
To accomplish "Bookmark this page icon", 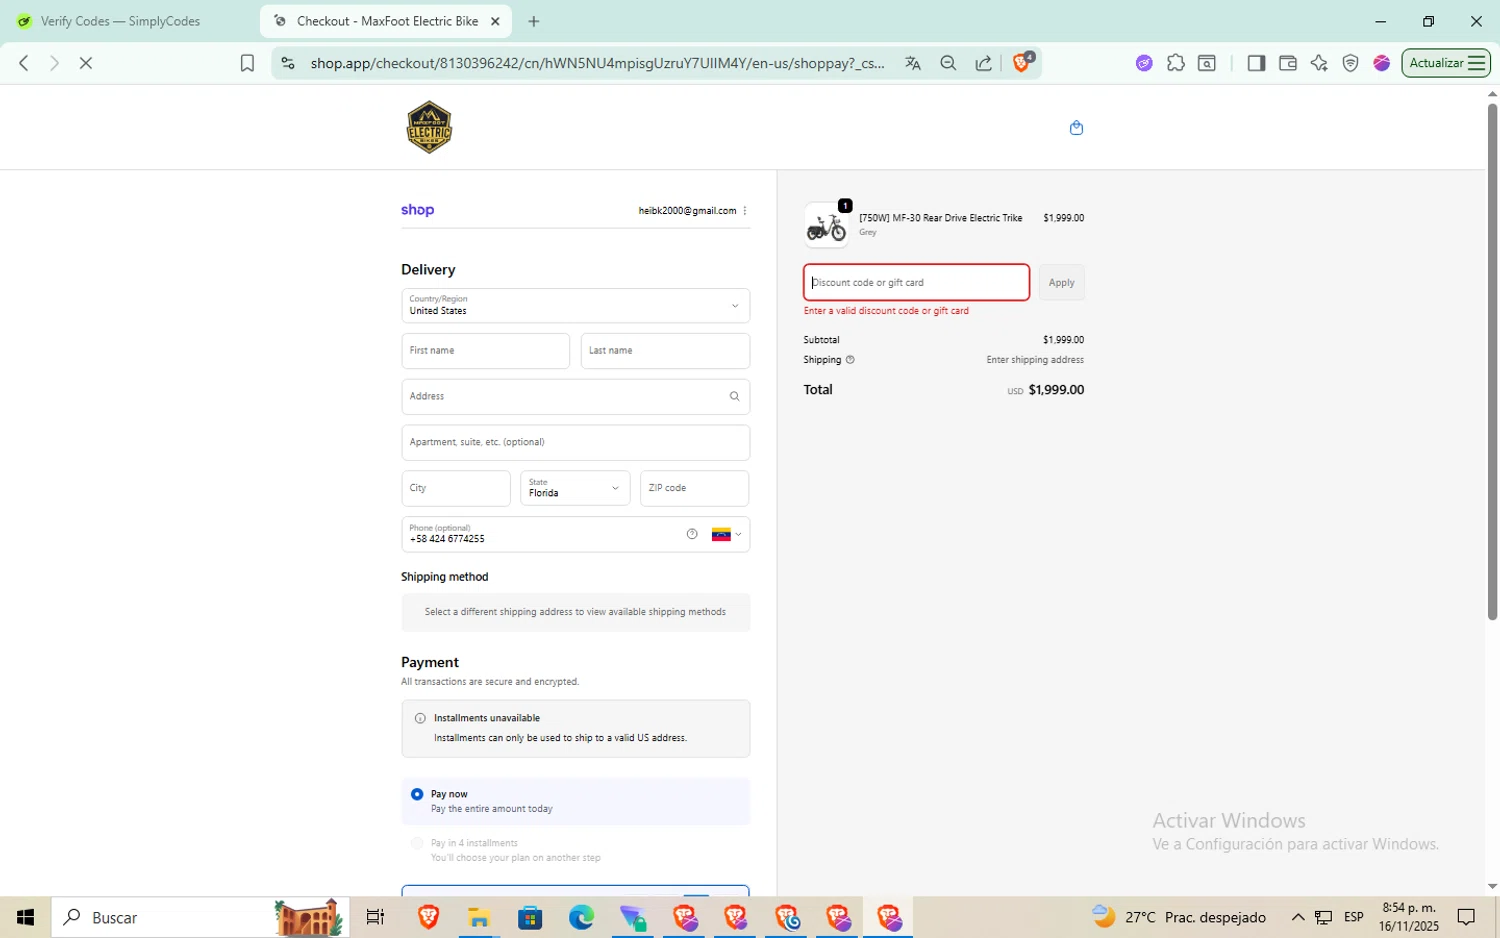I will coord(247,63).
